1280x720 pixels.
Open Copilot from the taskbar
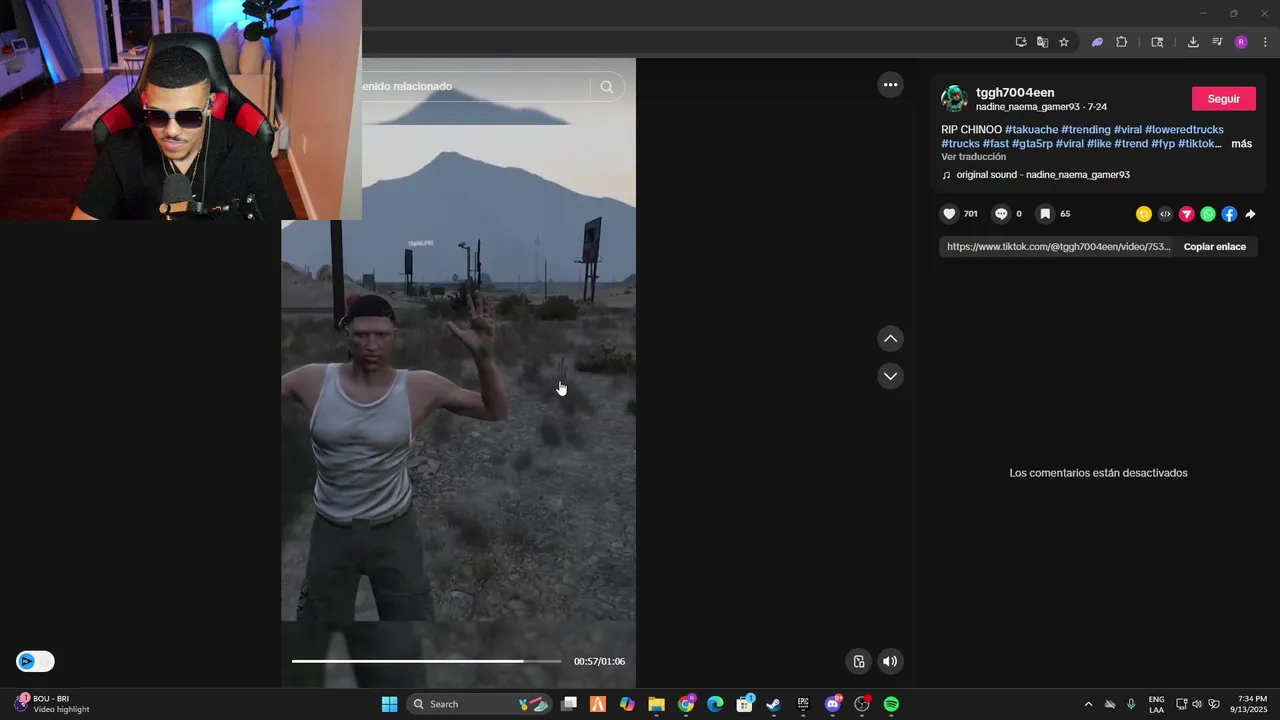click(x=627, y=704)
